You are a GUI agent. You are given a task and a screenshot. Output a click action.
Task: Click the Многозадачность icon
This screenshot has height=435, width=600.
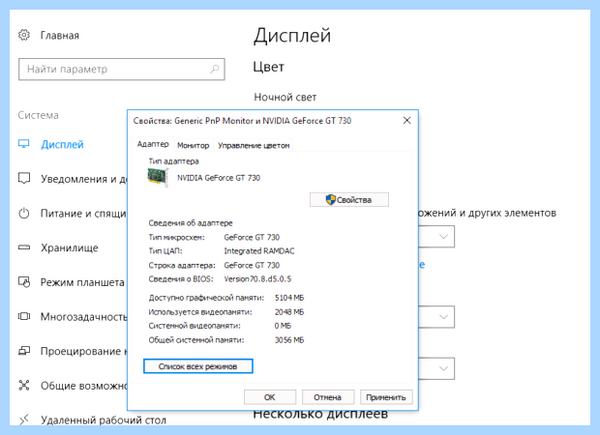[24, 316]
